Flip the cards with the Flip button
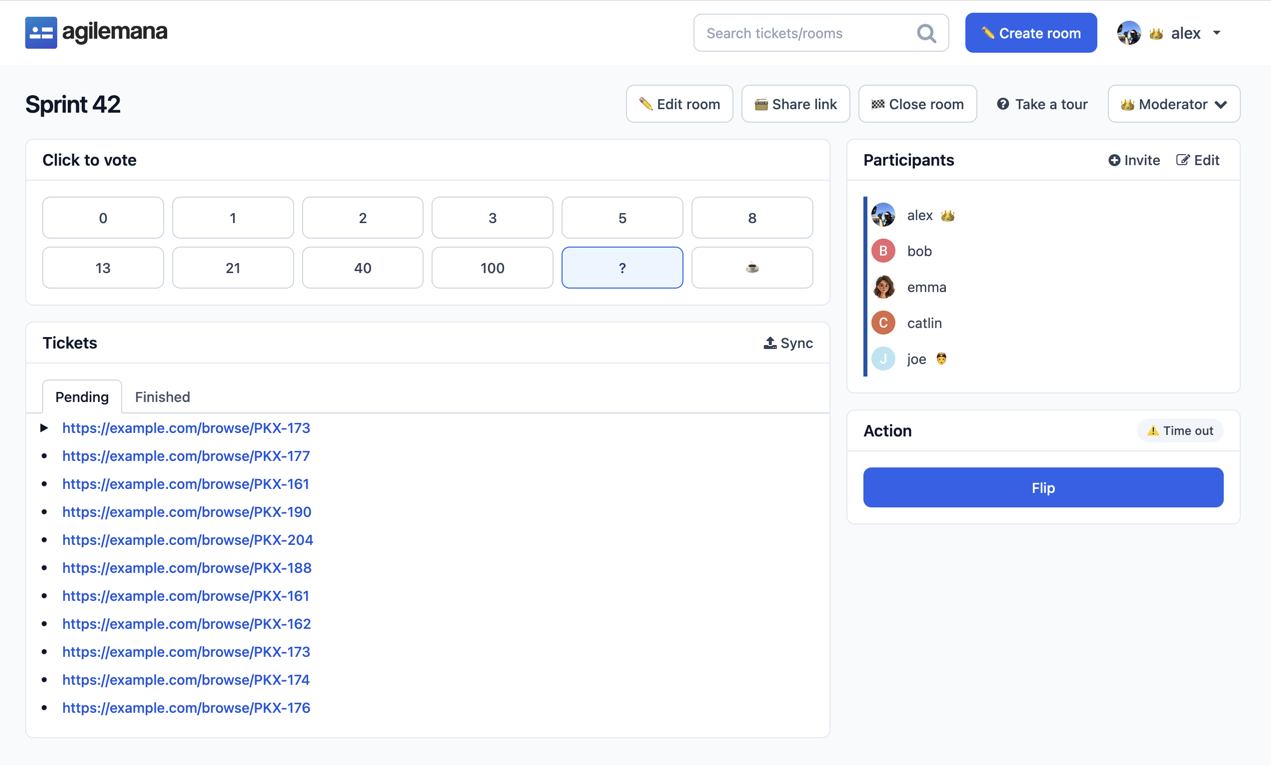 coord(1043,488)
